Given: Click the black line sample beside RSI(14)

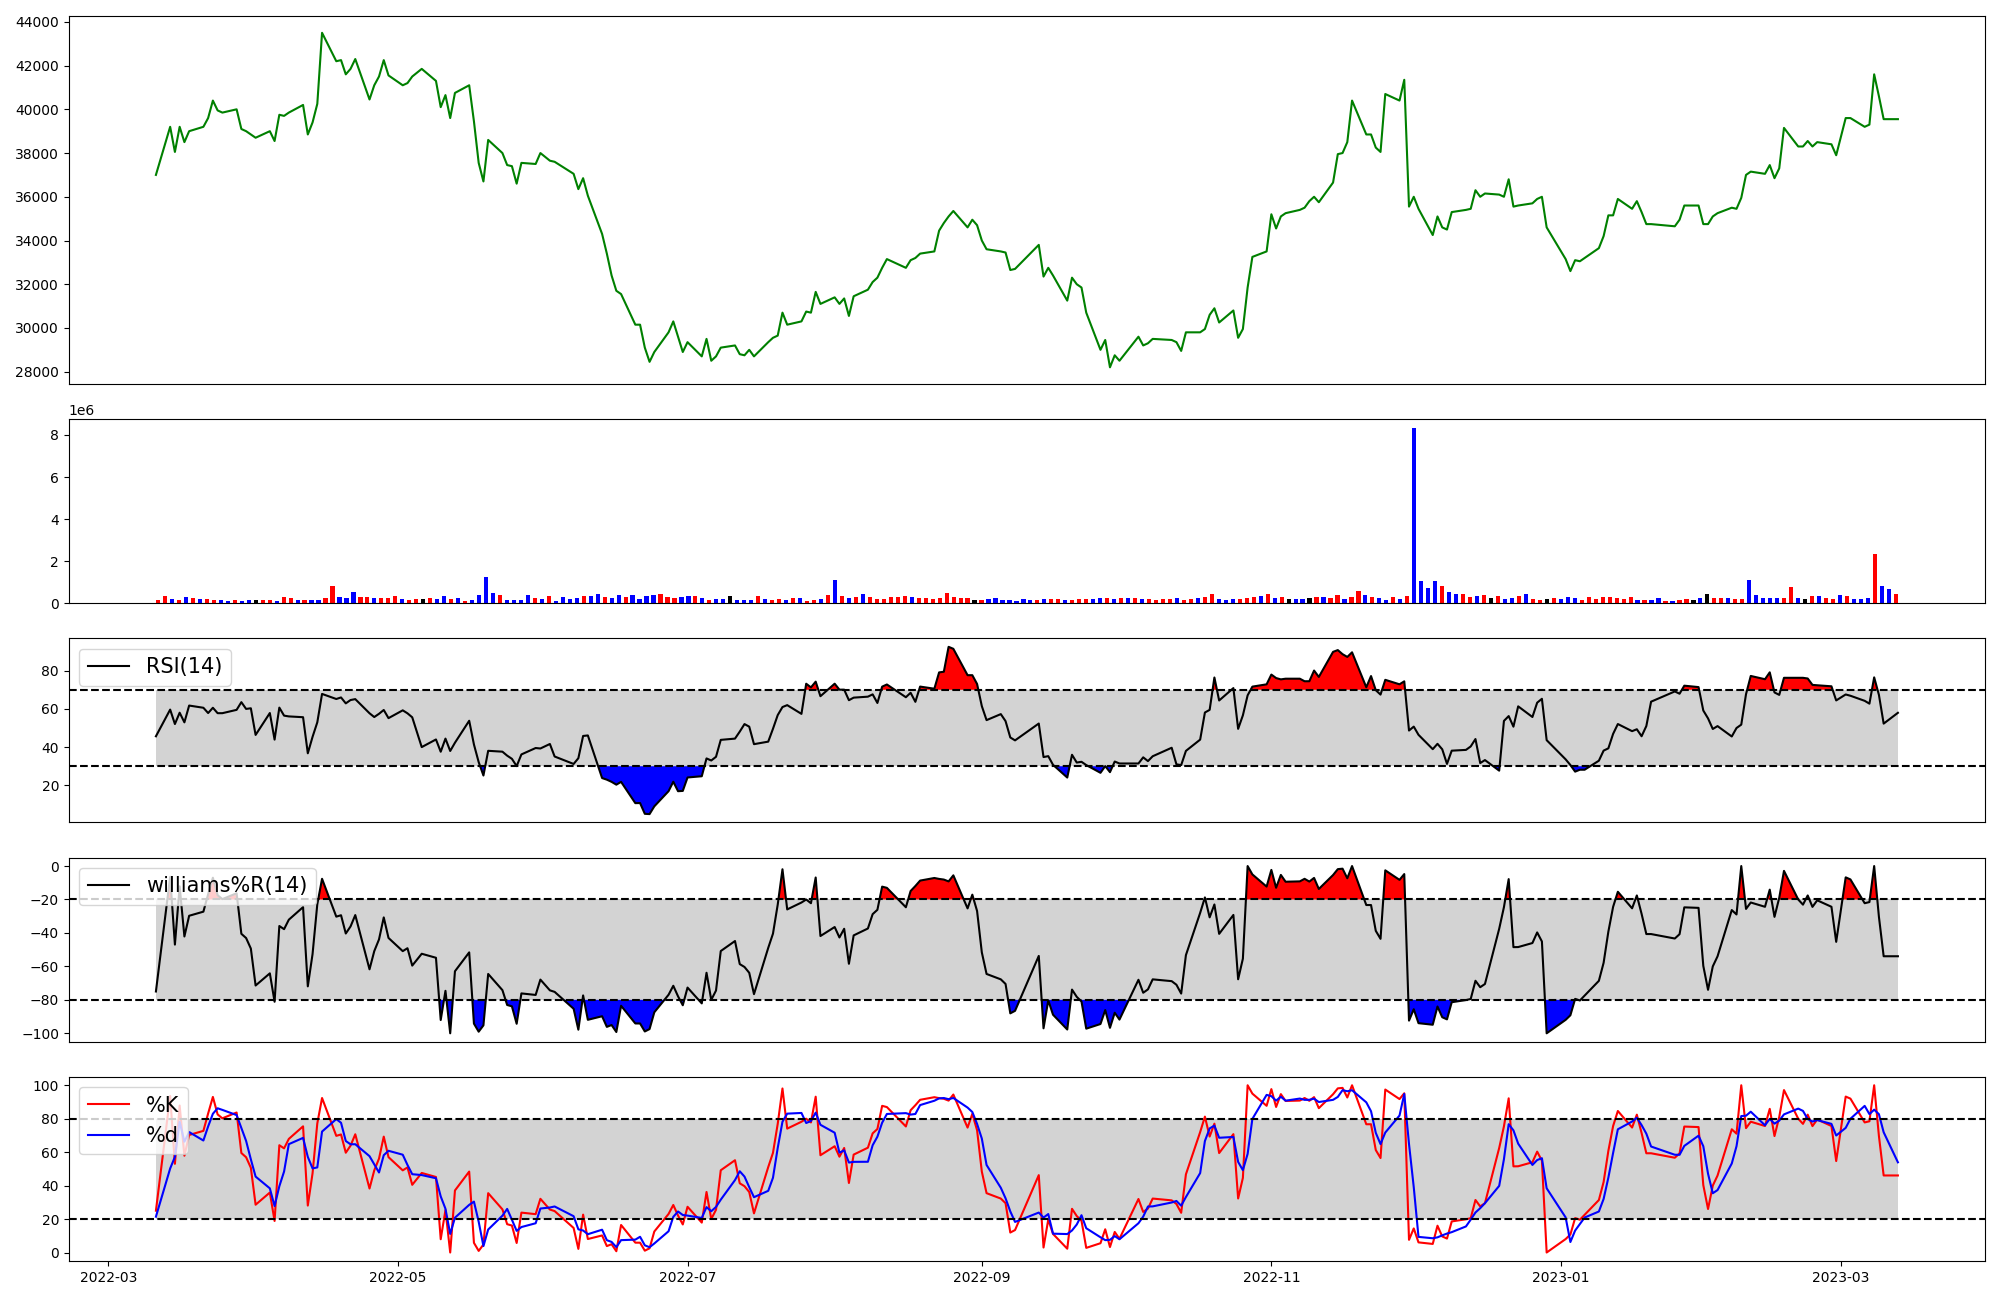Looking at the screenshot, I should [109, 666].
